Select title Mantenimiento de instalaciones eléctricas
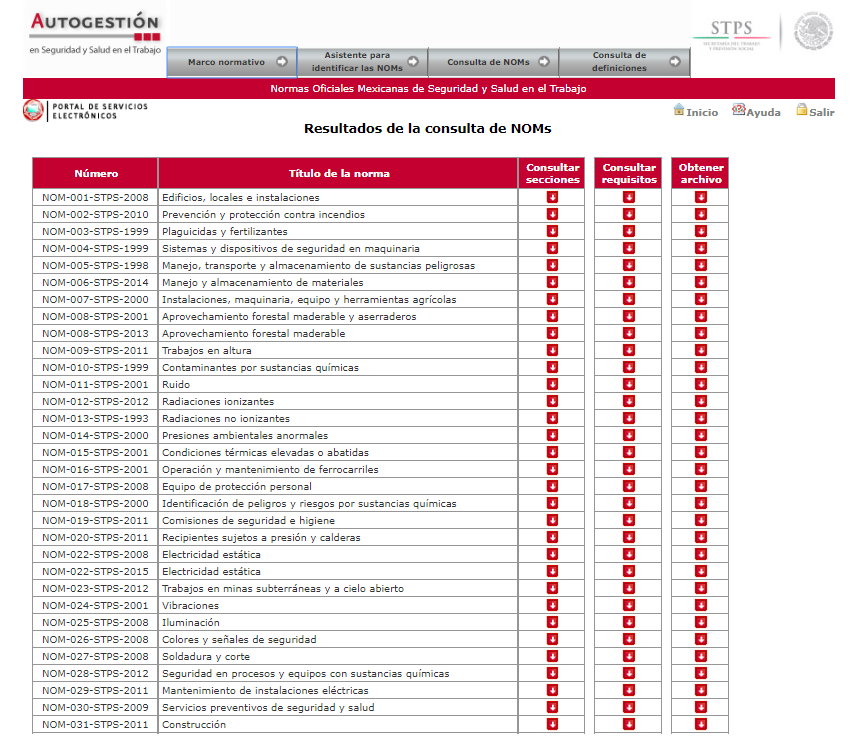Image resolution: width=850 pixels, height=746 pixels. (265, 690)
